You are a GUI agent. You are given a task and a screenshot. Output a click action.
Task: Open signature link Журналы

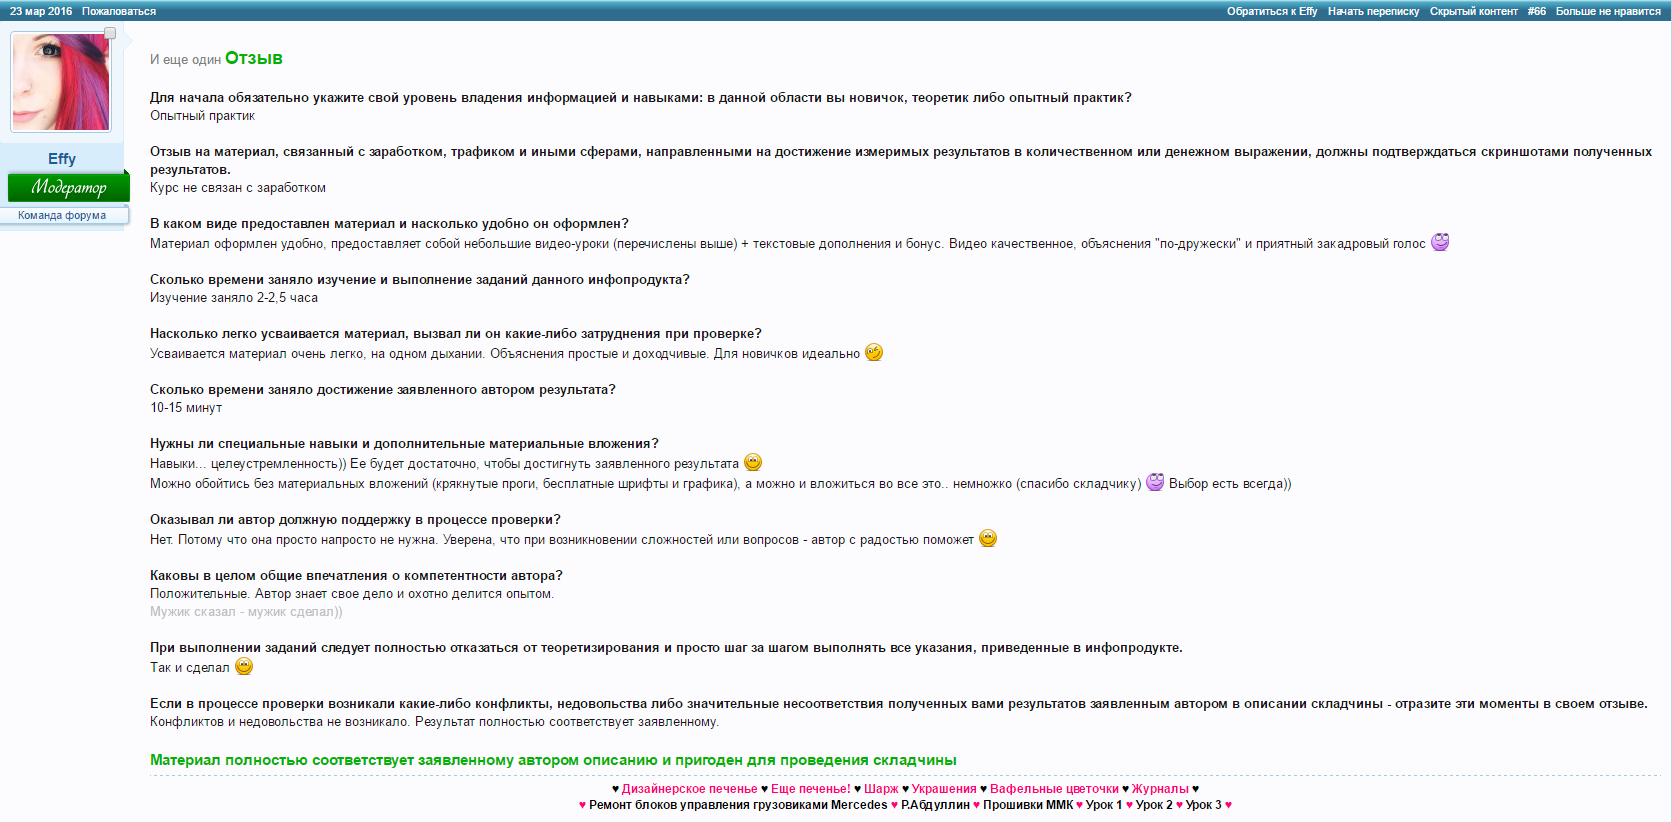[x=1160, y=789]
